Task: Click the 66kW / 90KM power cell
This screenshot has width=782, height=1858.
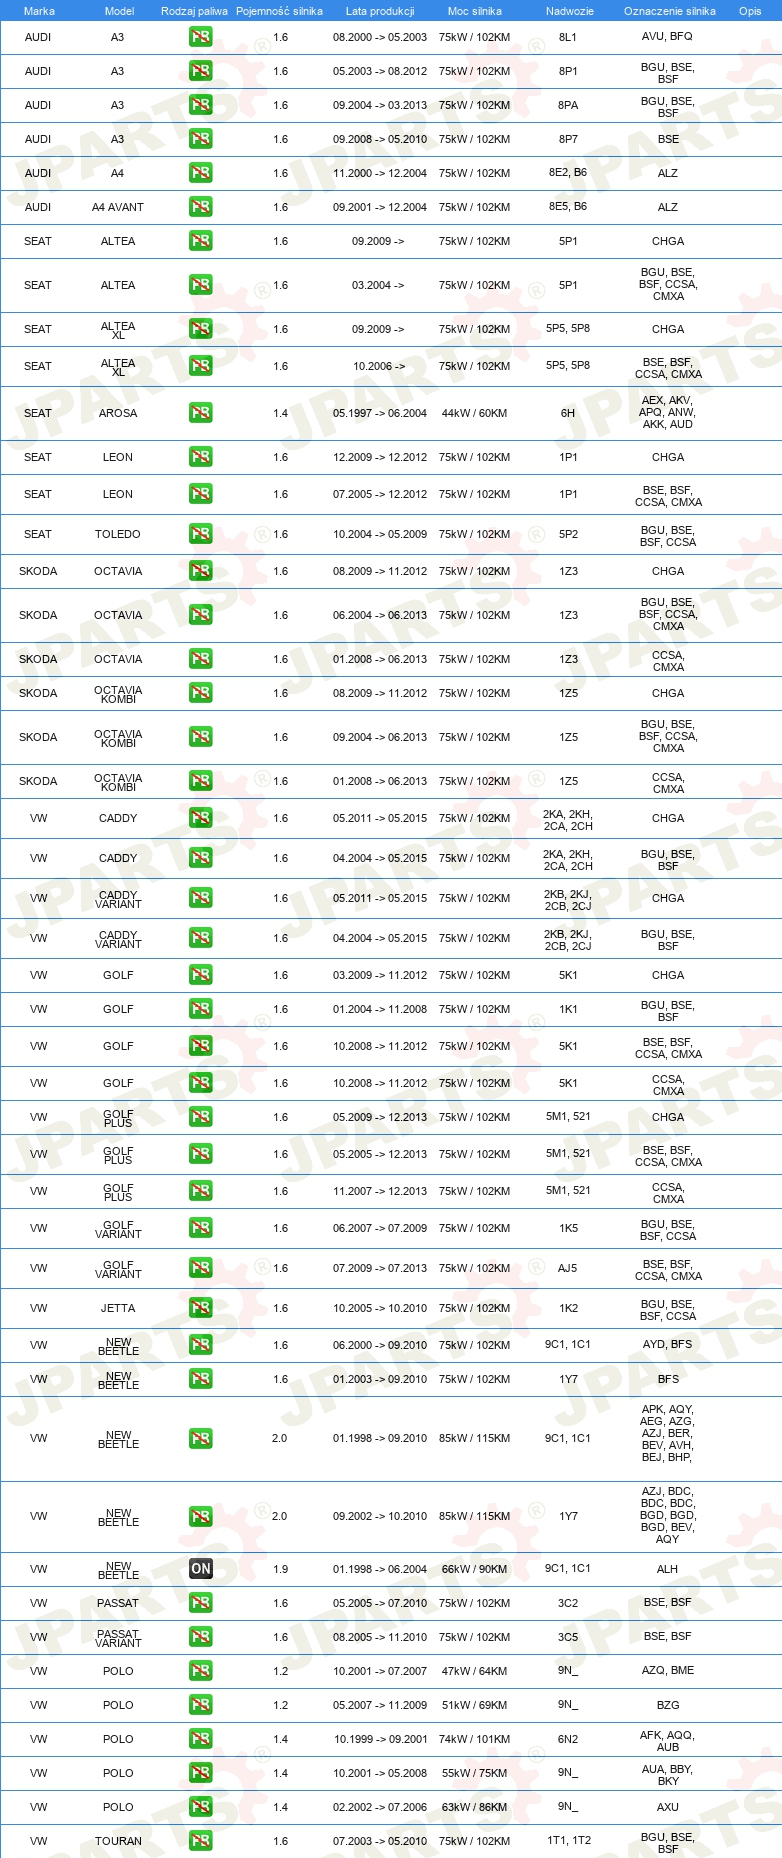Action: (474, 1569)
